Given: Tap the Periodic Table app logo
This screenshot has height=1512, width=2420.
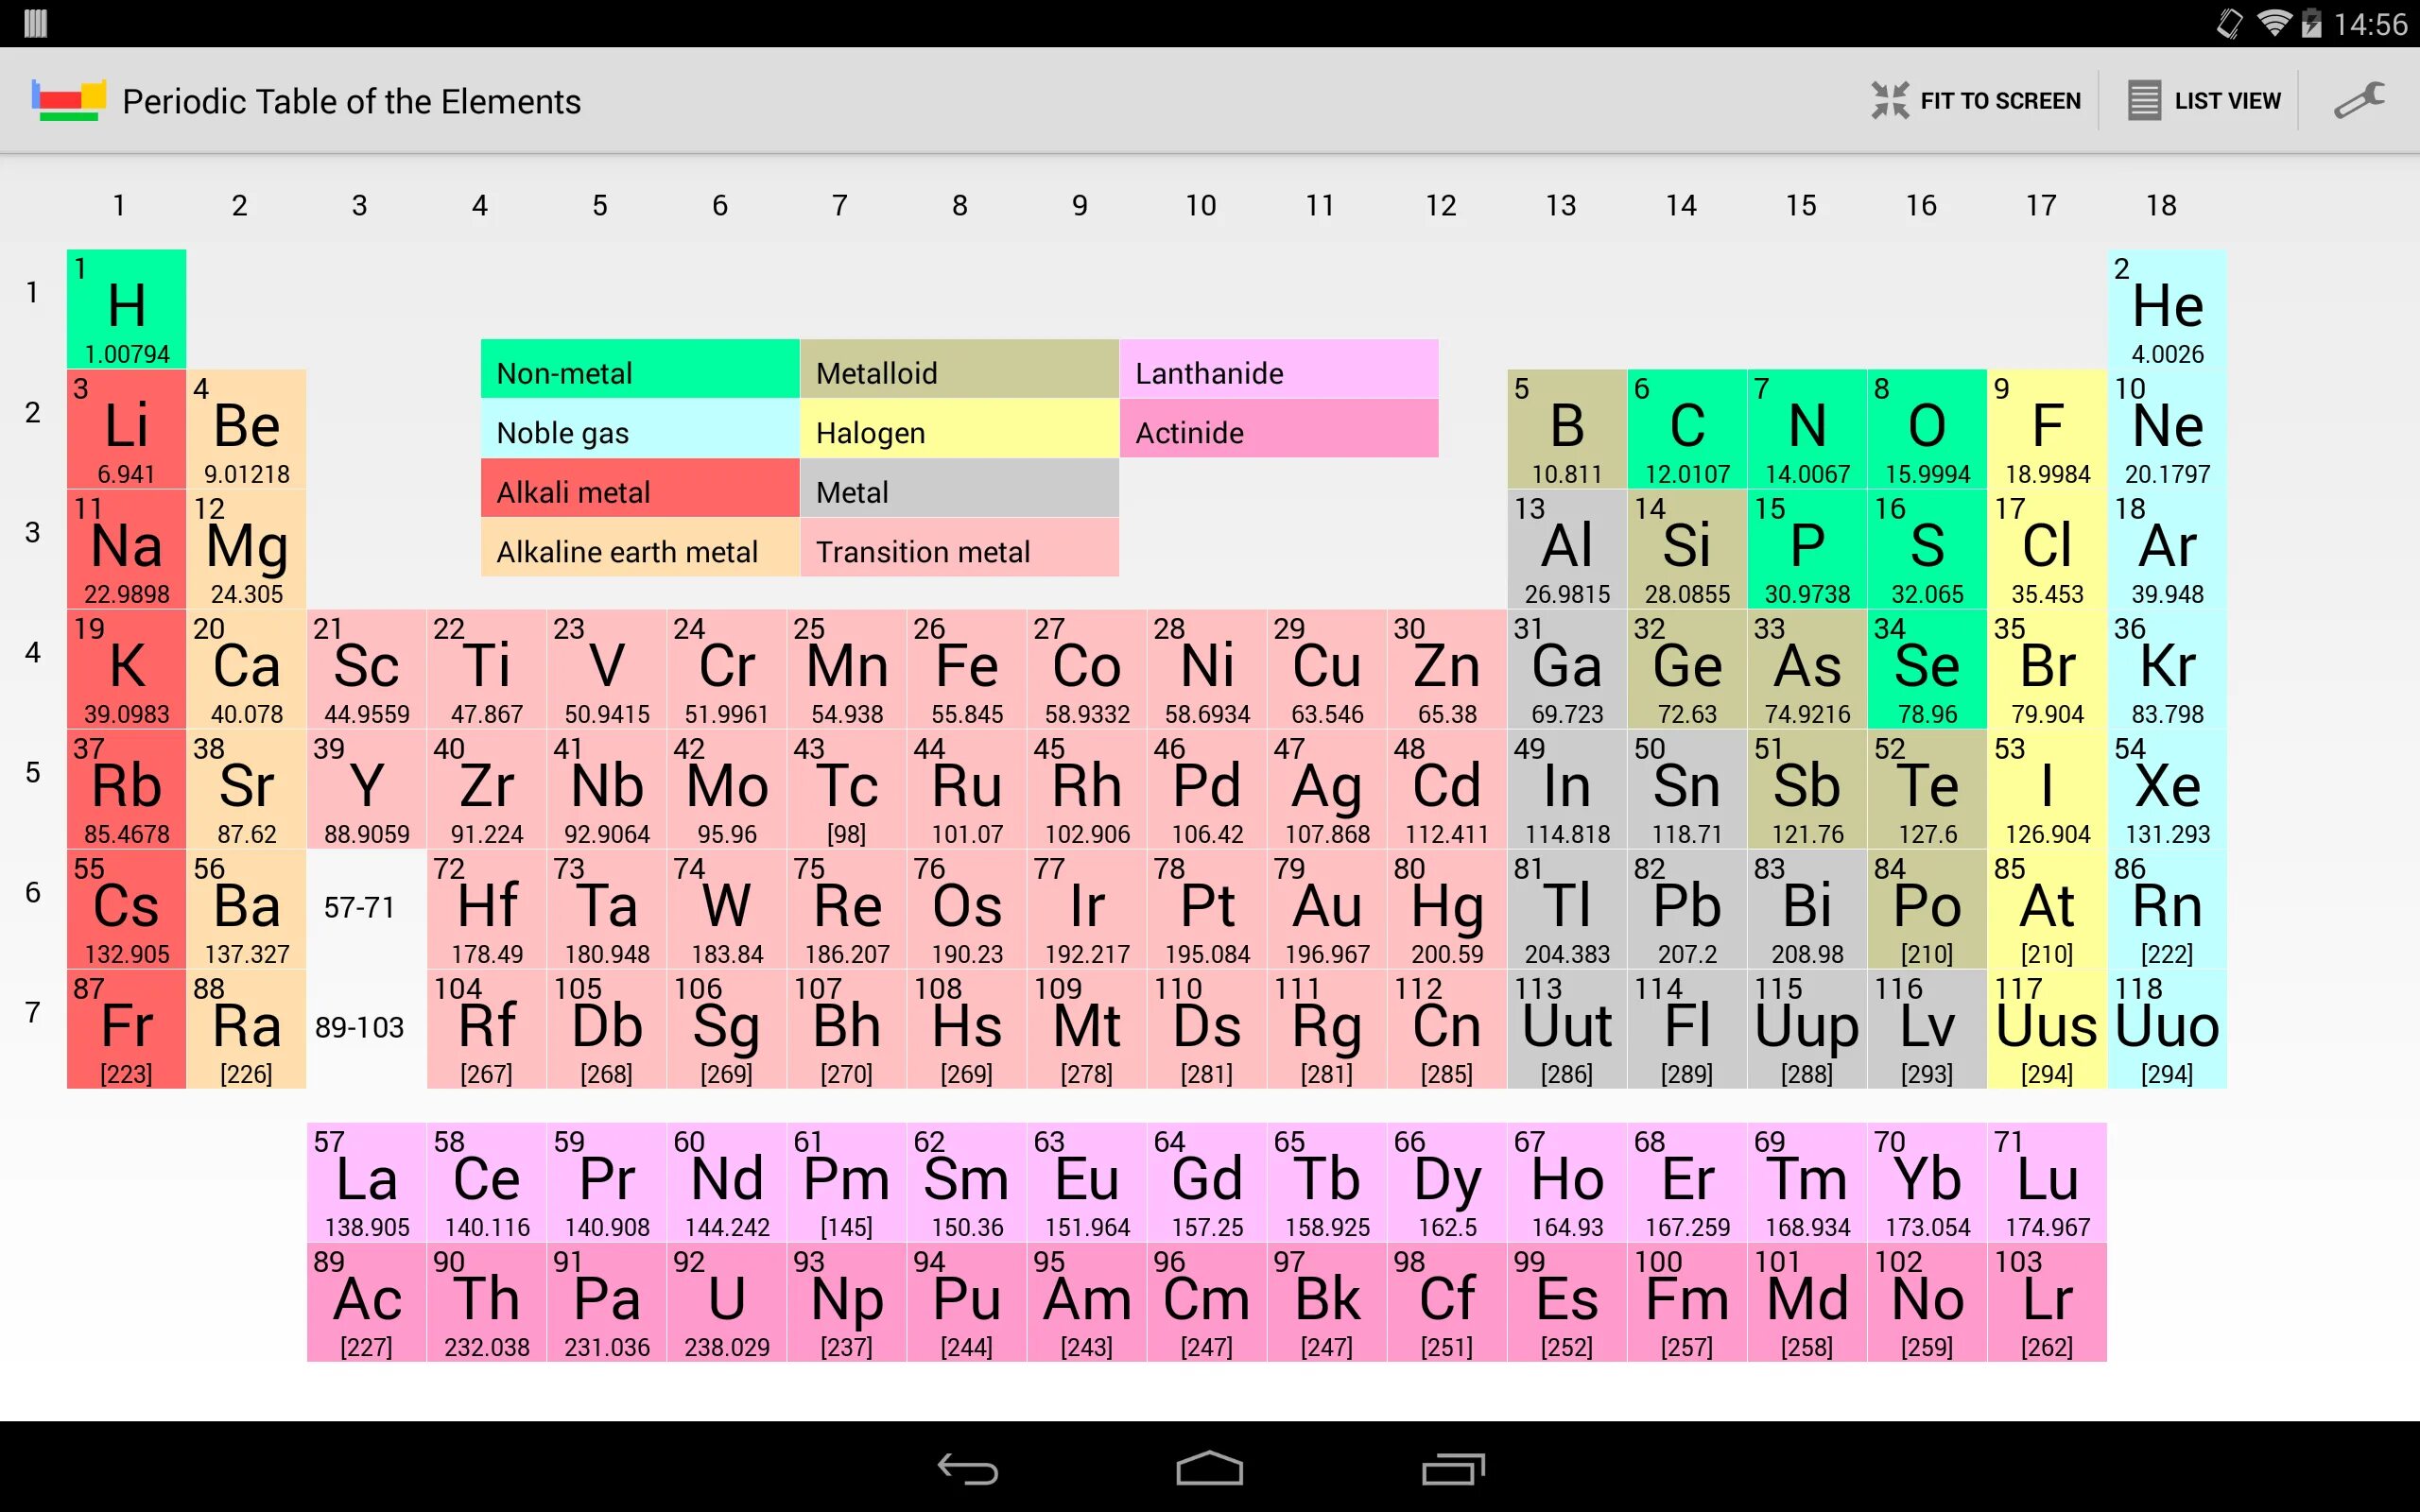Looking at the screenshot, I should pyautogui.click(x=68, y=101).
